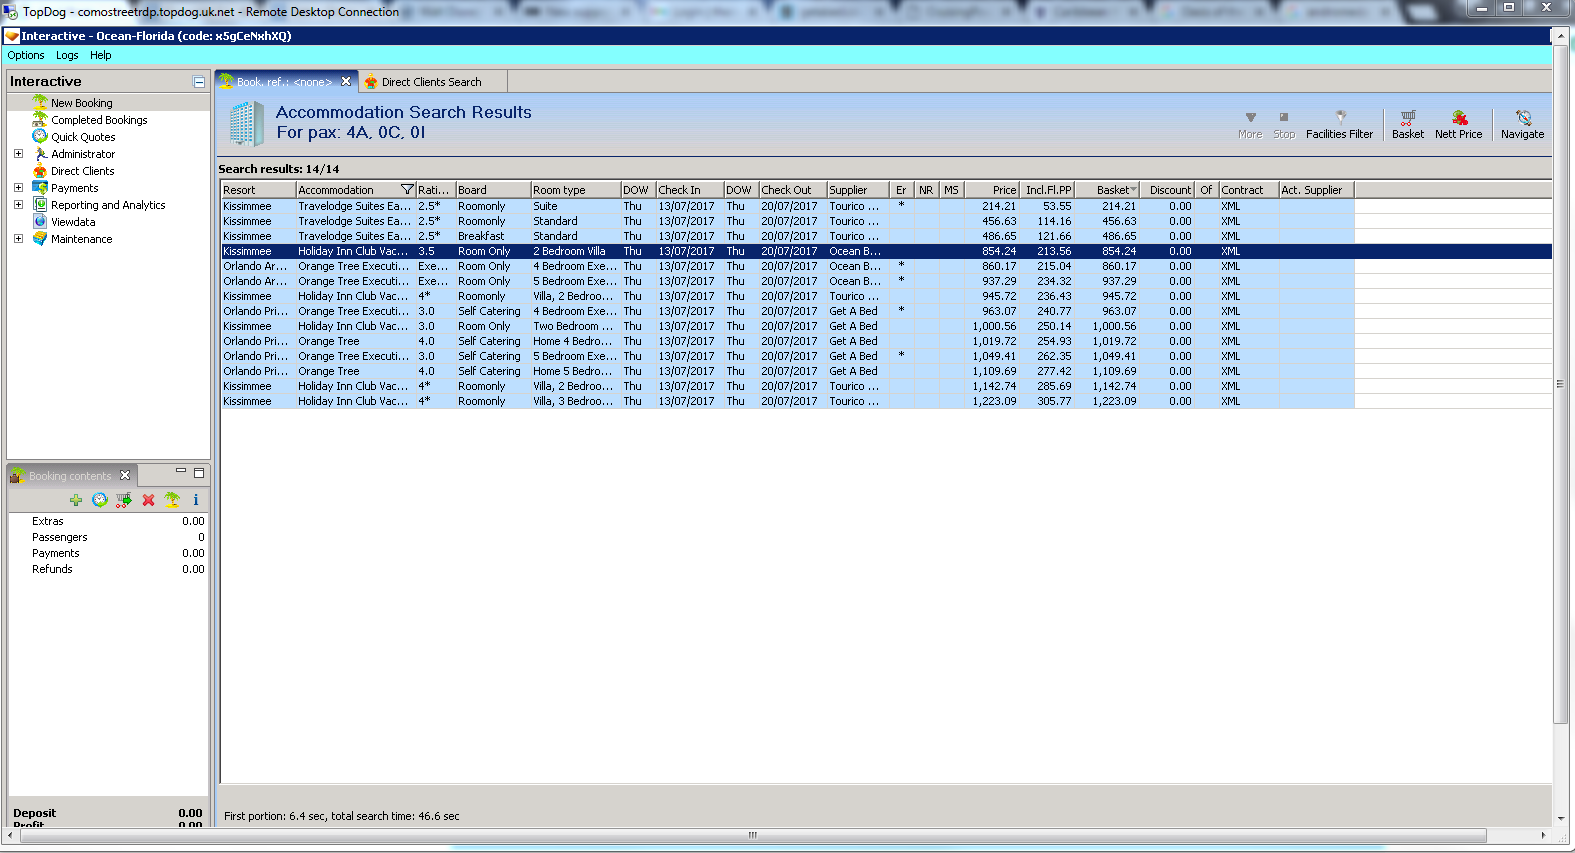The image size is (1575, 853).
Task: Click the basket-with-arrow icon in Booking contents
Action: 124,500
